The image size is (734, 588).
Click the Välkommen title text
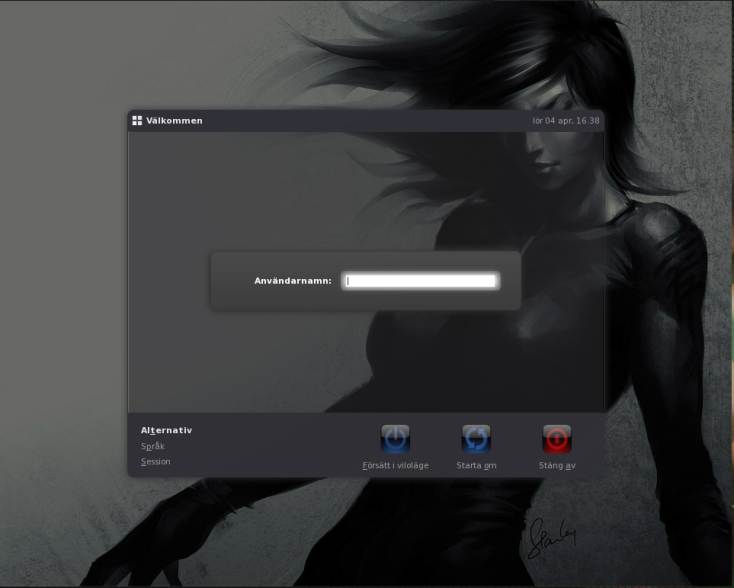(x=174, y=121)
